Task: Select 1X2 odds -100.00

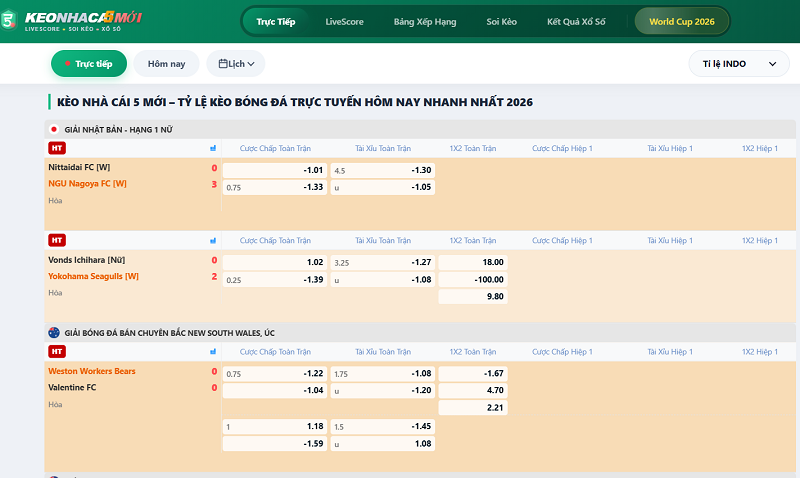Action: pyautogui.click(x=473, y=280)
